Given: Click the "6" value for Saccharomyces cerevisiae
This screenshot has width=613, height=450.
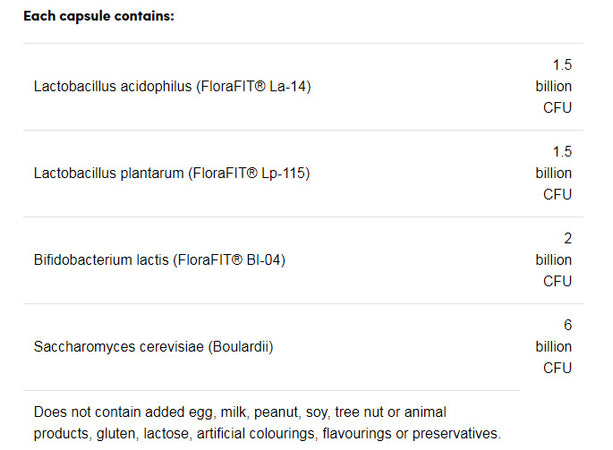Looking at the screenshot, I should click(568, 326).
